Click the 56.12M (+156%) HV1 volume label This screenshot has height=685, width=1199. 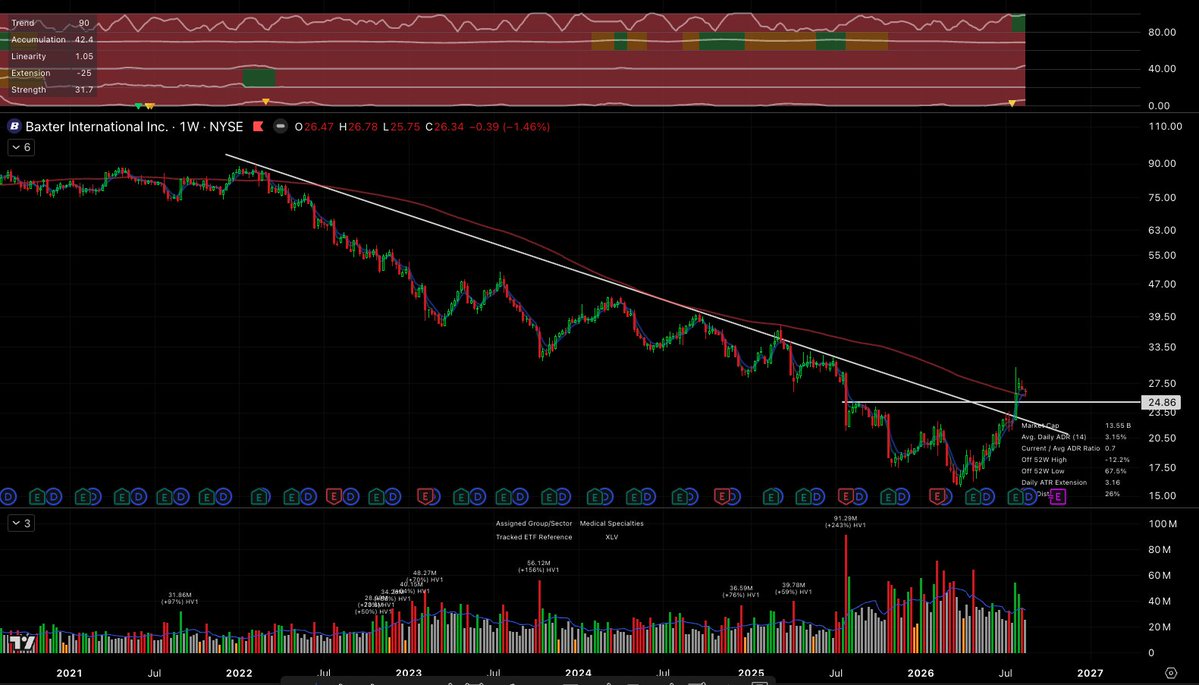click(x=538, y=566)
